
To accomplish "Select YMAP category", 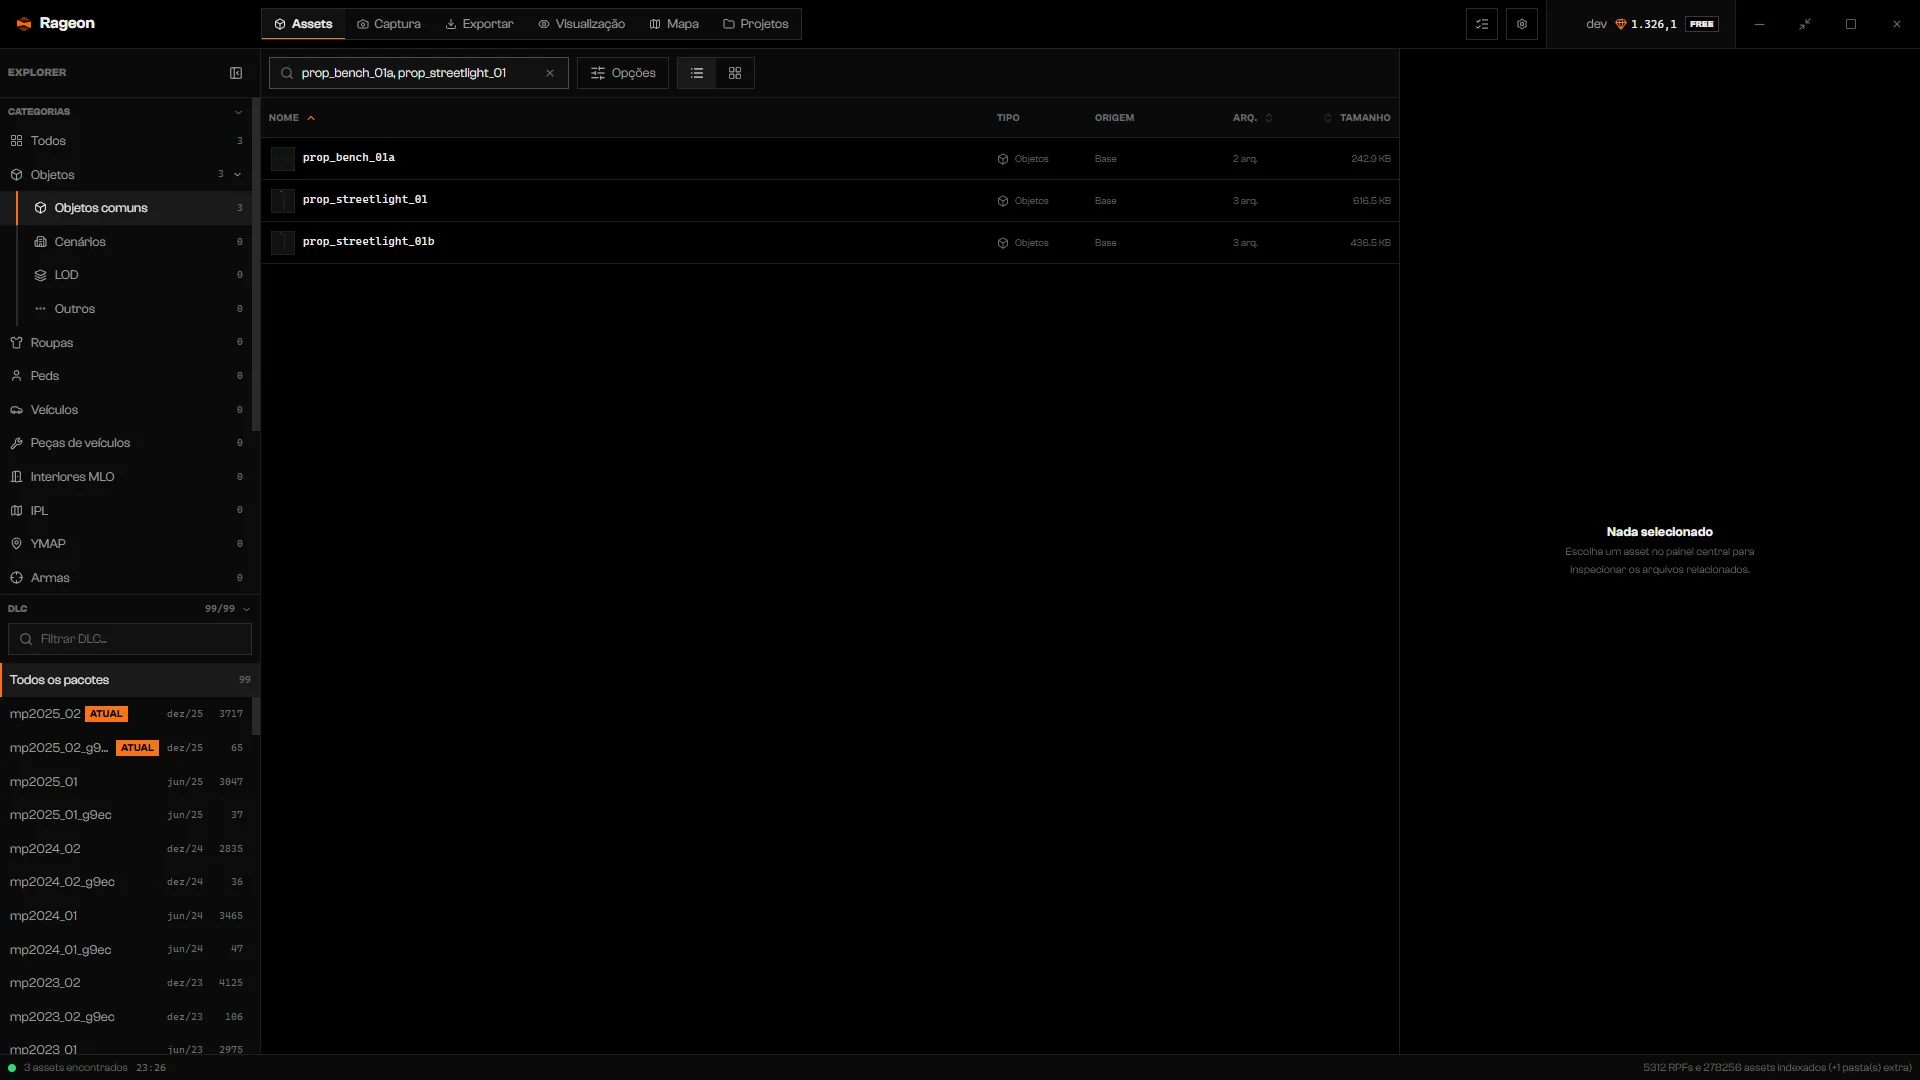I will [x=127, y=544].
